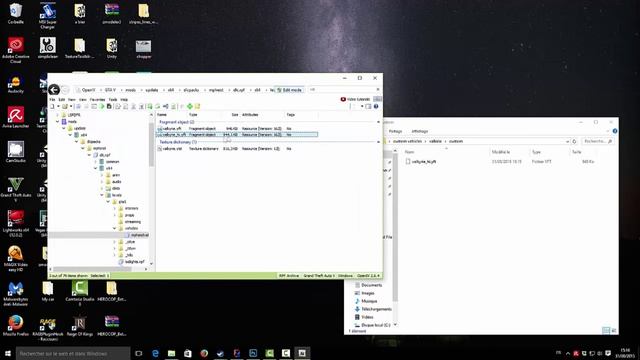Image resolution: width=640 pixels, height=360 pixels.
Task: Select the Texture dictionary file row
Action: tap(237, 149)
